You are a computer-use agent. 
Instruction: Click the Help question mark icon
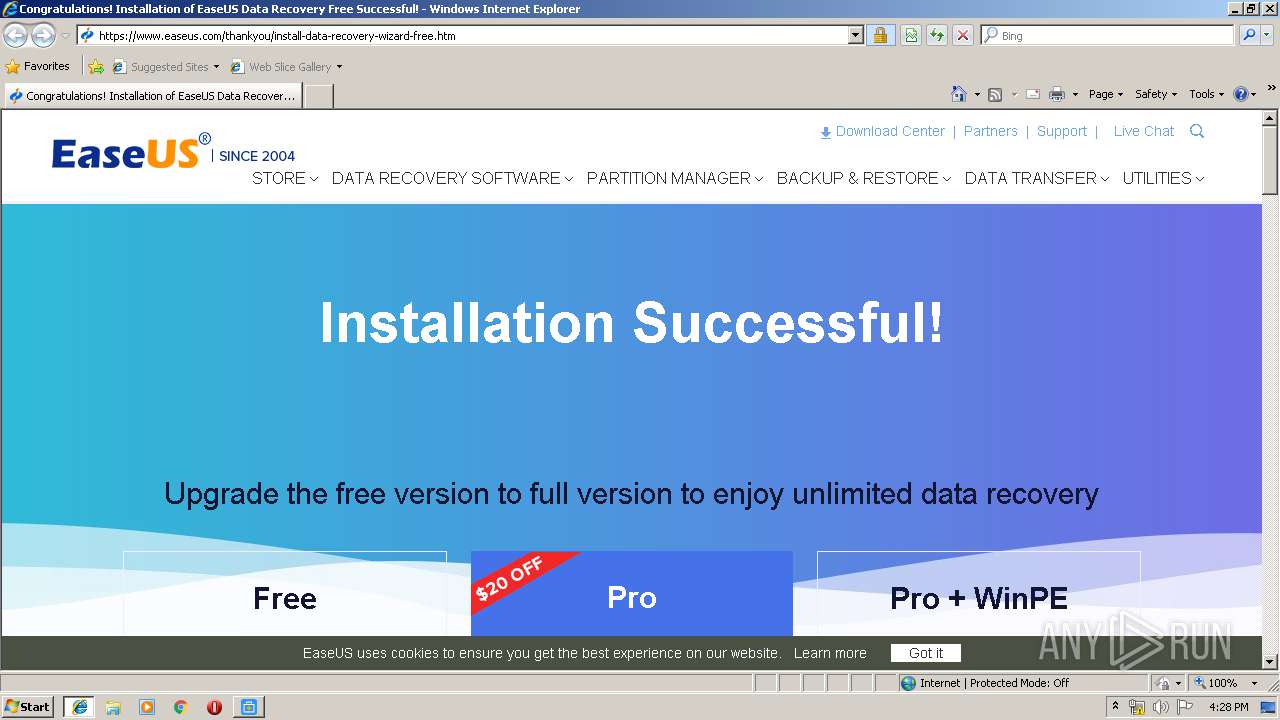1241,94
